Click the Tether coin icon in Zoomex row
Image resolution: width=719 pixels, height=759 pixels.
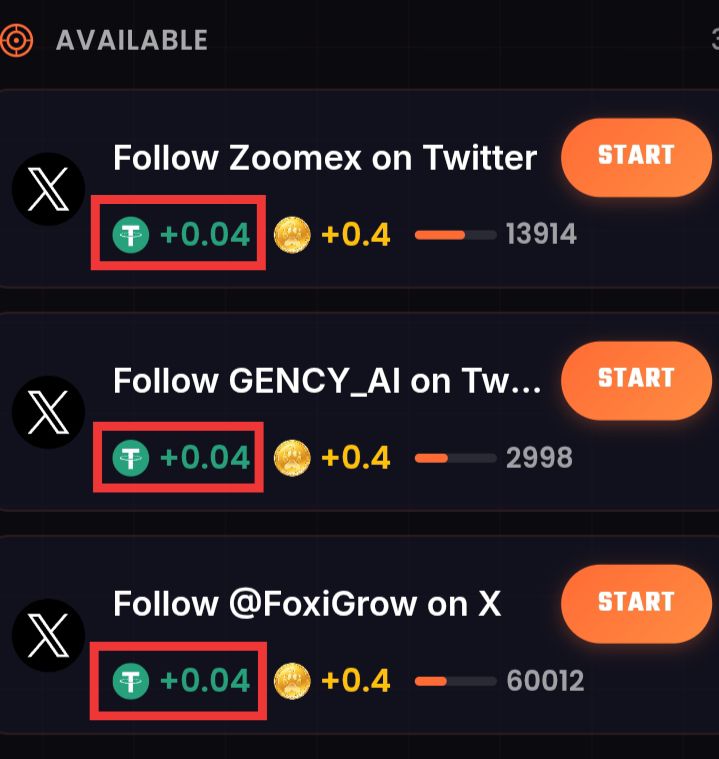[x=131, y=235]
